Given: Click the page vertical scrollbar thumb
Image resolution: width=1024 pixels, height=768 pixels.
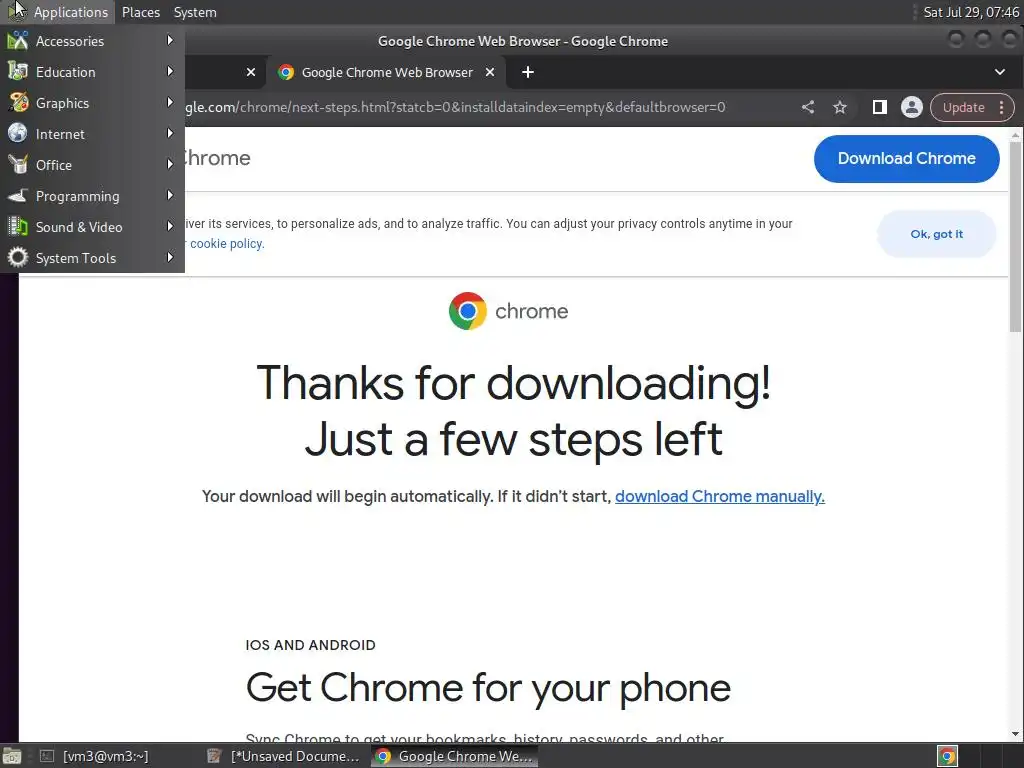Looking at the screenshot, I should (1015, 236).
